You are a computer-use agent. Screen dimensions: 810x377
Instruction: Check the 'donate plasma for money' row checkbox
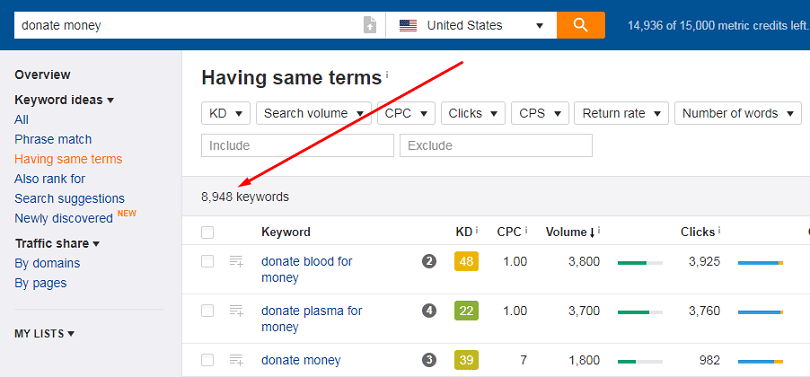208,311
